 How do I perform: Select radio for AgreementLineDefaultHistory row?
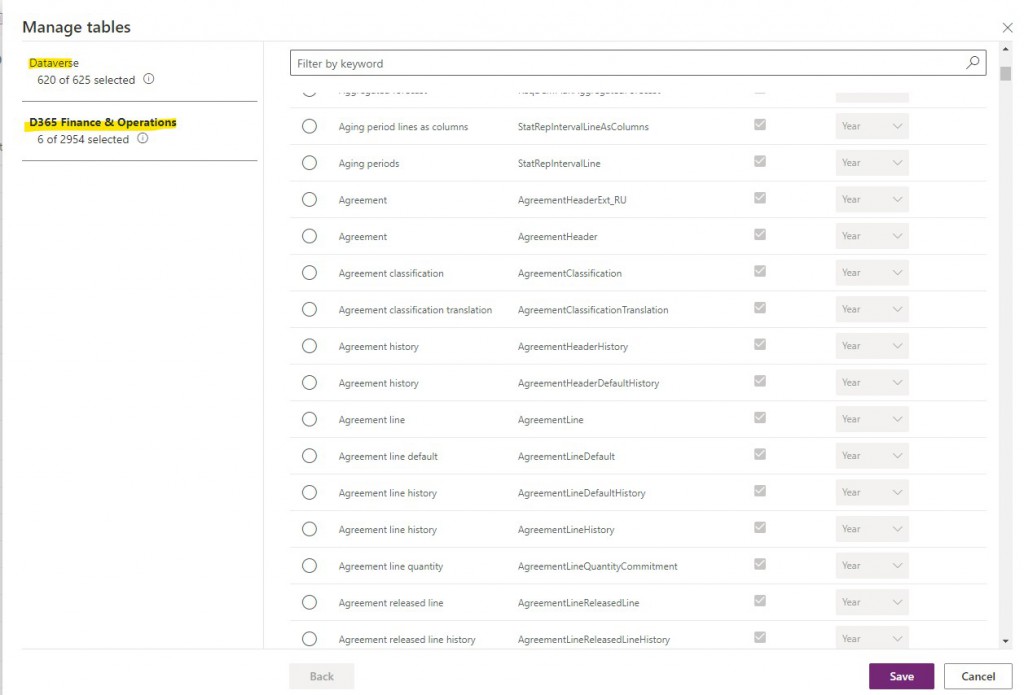click(x=310, y=492)
